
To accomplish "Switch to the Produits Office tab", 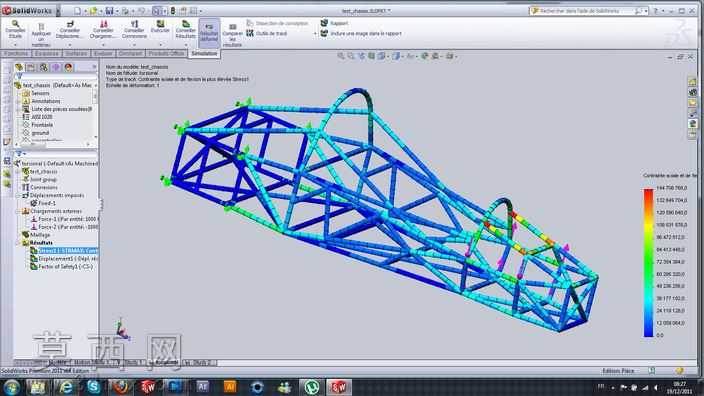I will [166, 53].
